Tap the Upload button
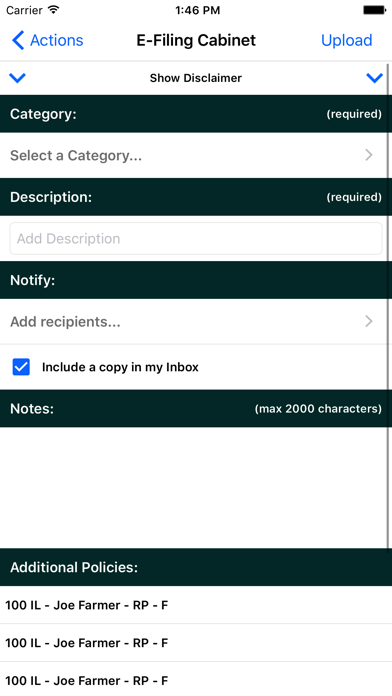The height and width of the screenshot is (696, 392). click(x=346, y=40)
